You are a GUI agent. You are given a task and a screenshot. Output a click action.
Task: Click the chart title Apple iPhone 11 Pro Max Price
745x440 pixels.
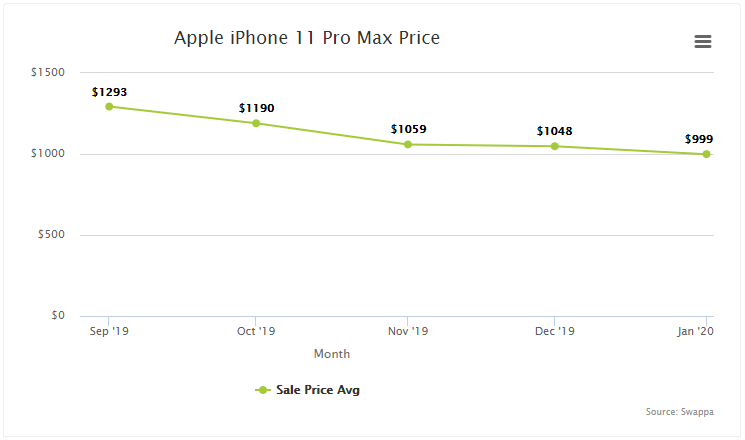(307, 38)
